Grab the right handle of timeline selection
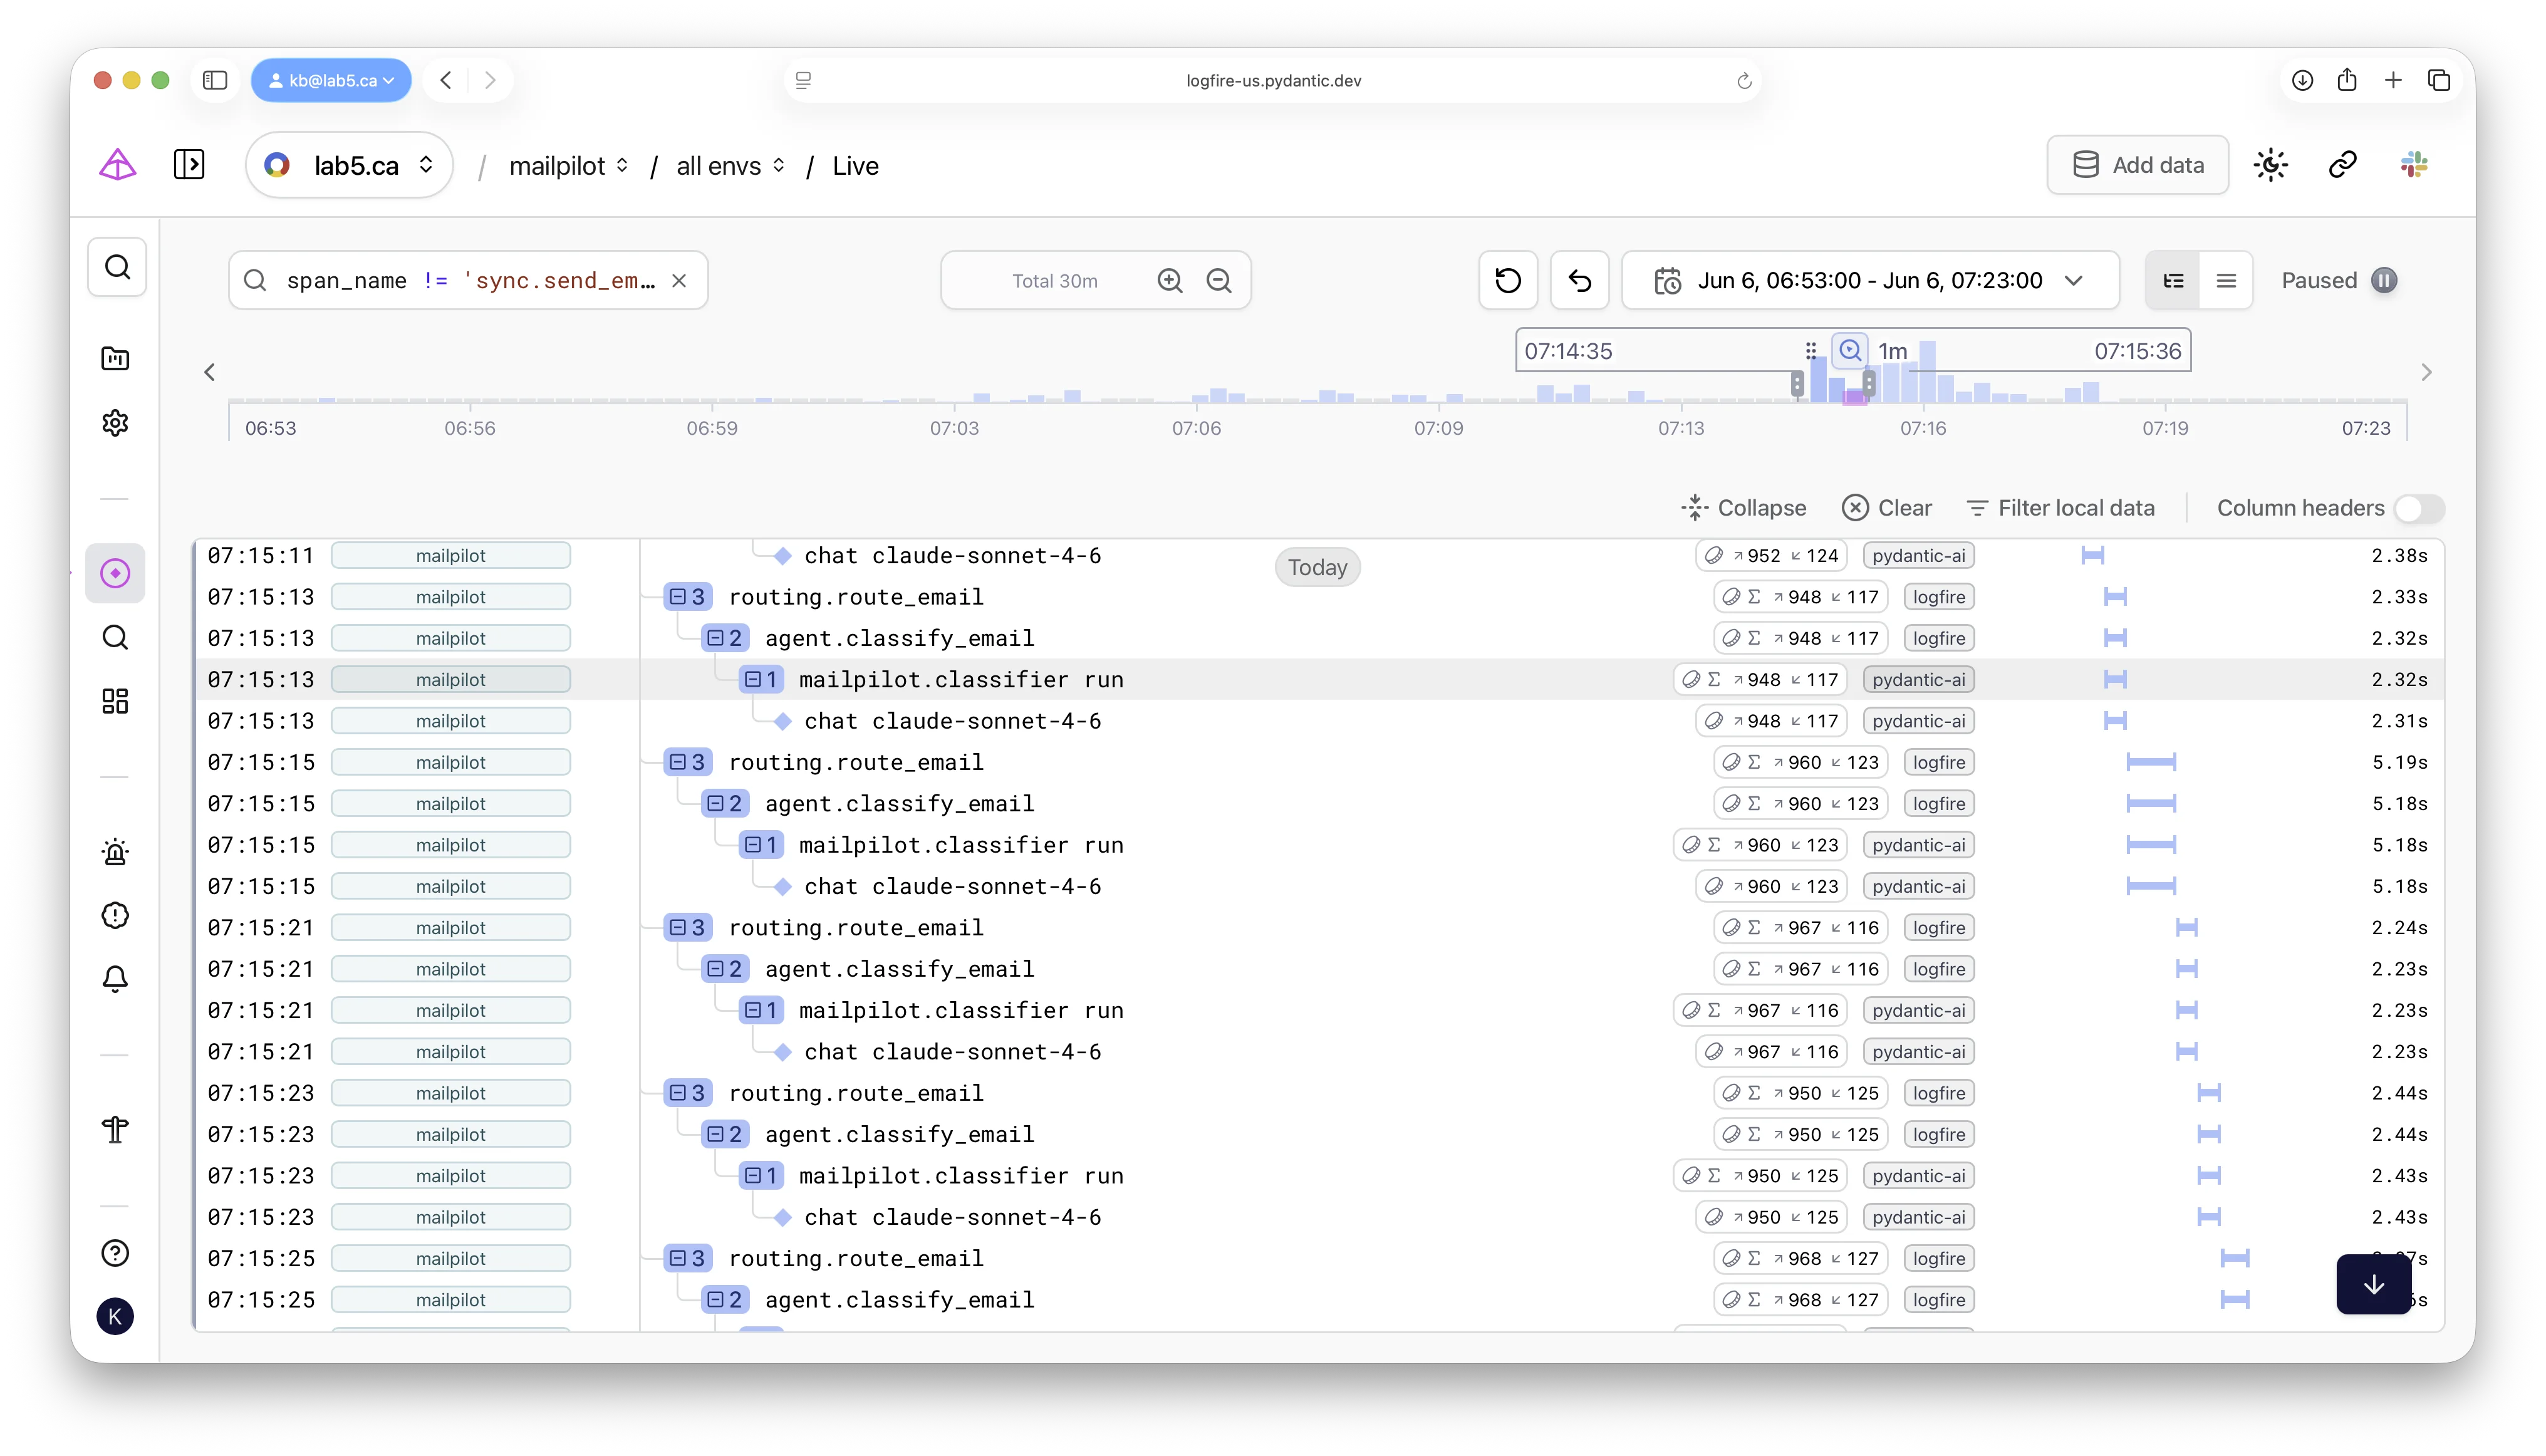 [1868, 384]
